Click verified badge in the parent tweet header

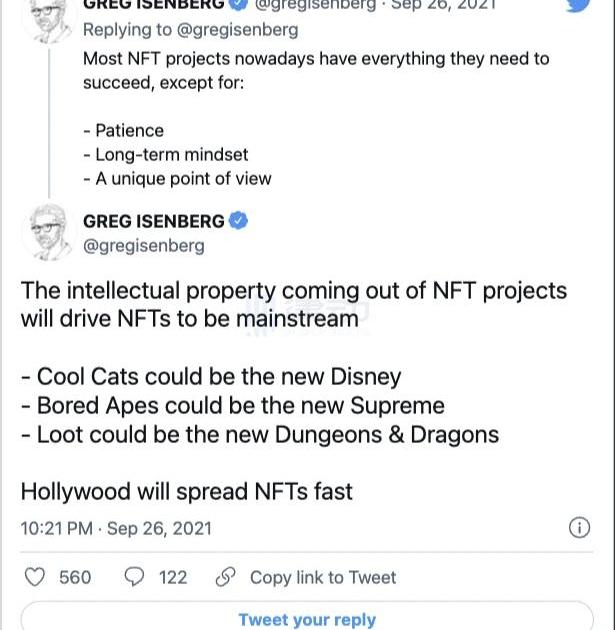pyautogui.click(x=239, y=5)
